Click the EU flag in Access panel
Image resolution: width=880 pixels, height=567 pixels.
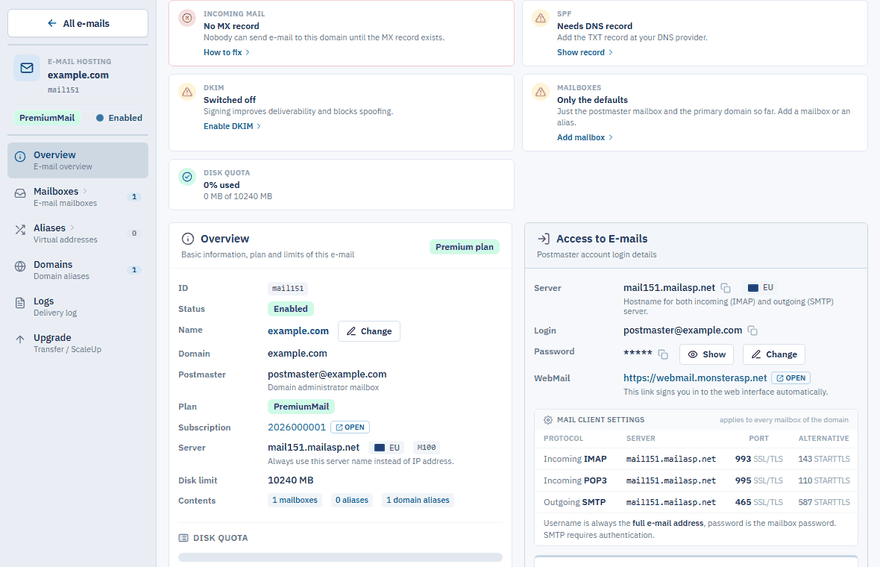753,288
